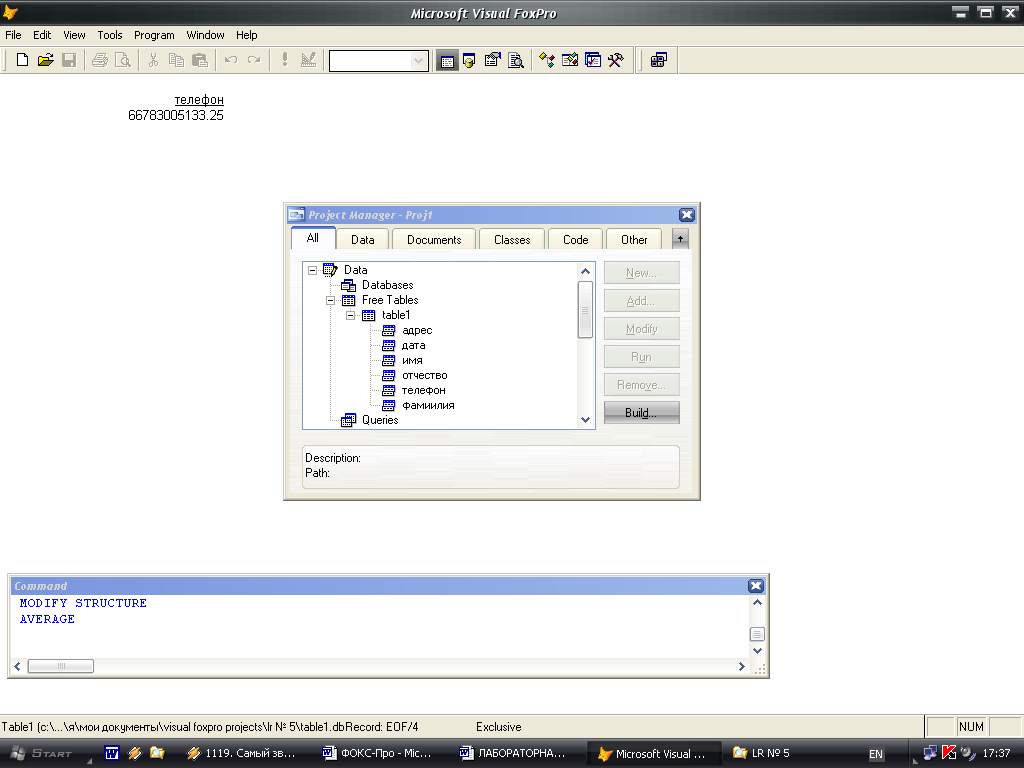This screenshot has height=768, width=1024.
Task: Click the Open folder toolbar icon
Action: point(45,60)
